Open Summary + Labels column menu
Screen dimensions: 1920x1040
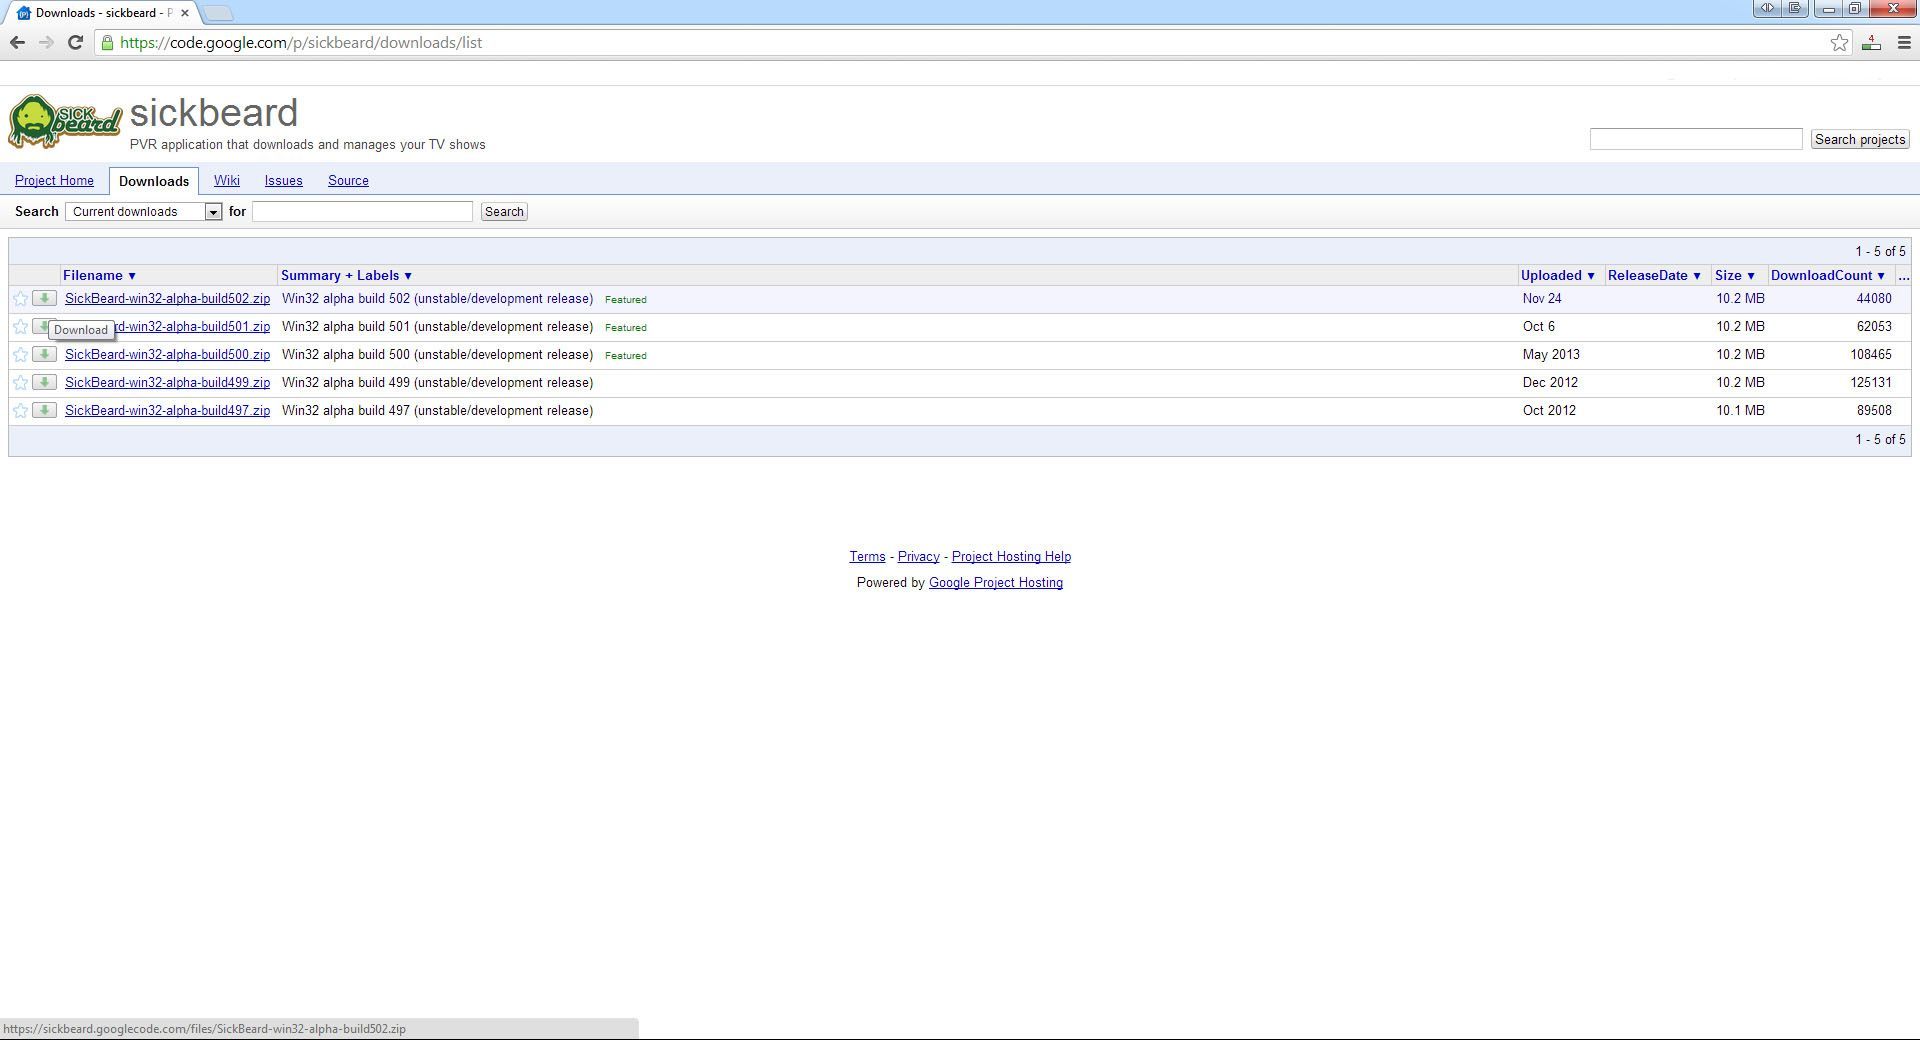click(x=346, y=276)
